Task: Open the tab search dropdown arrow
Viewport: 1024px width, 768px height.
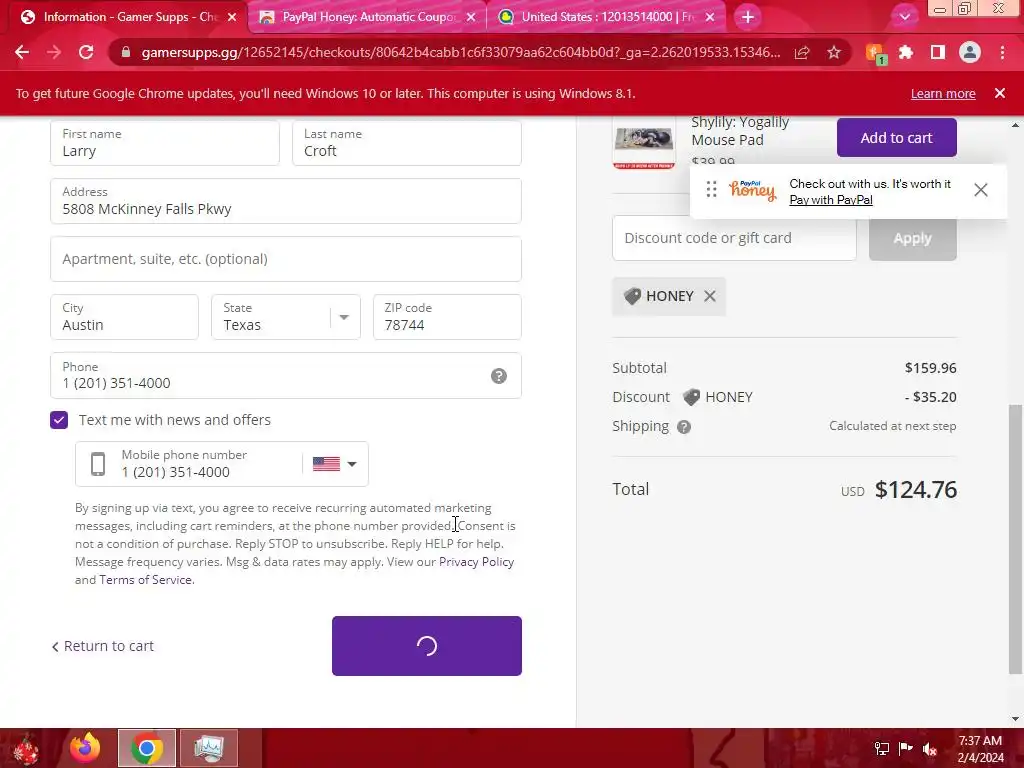Action: 904,17
